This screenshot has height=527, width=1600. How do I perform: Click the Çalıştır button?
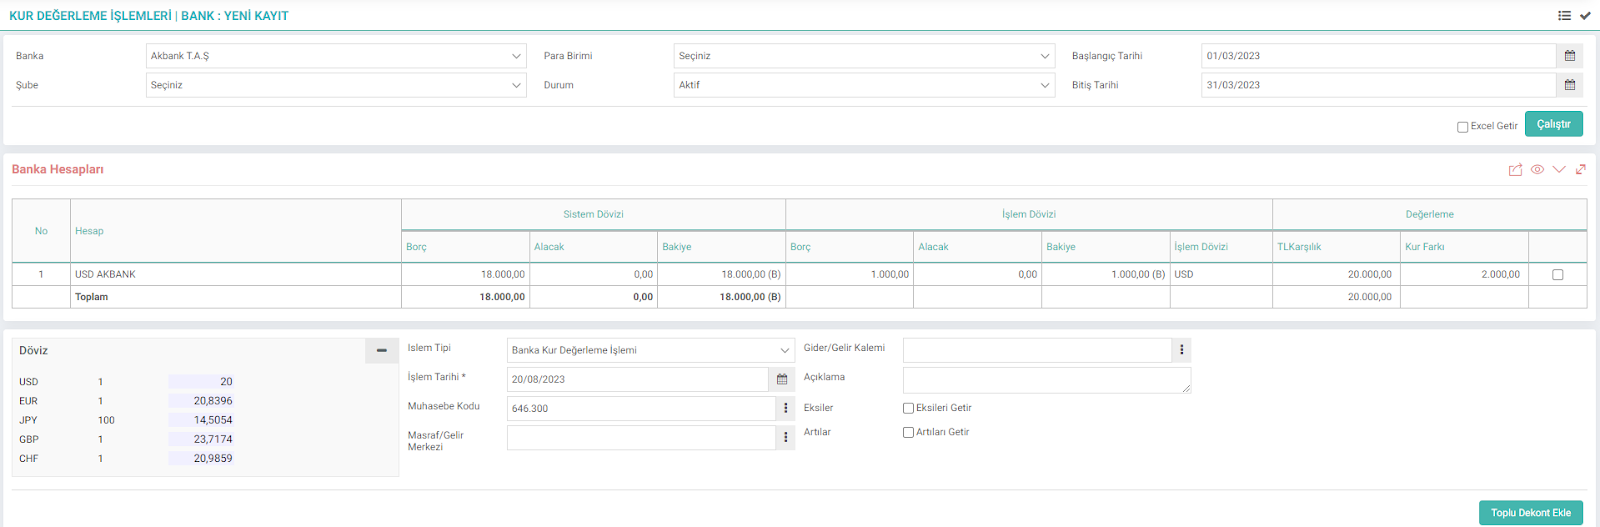click(x=1553, y=124)
